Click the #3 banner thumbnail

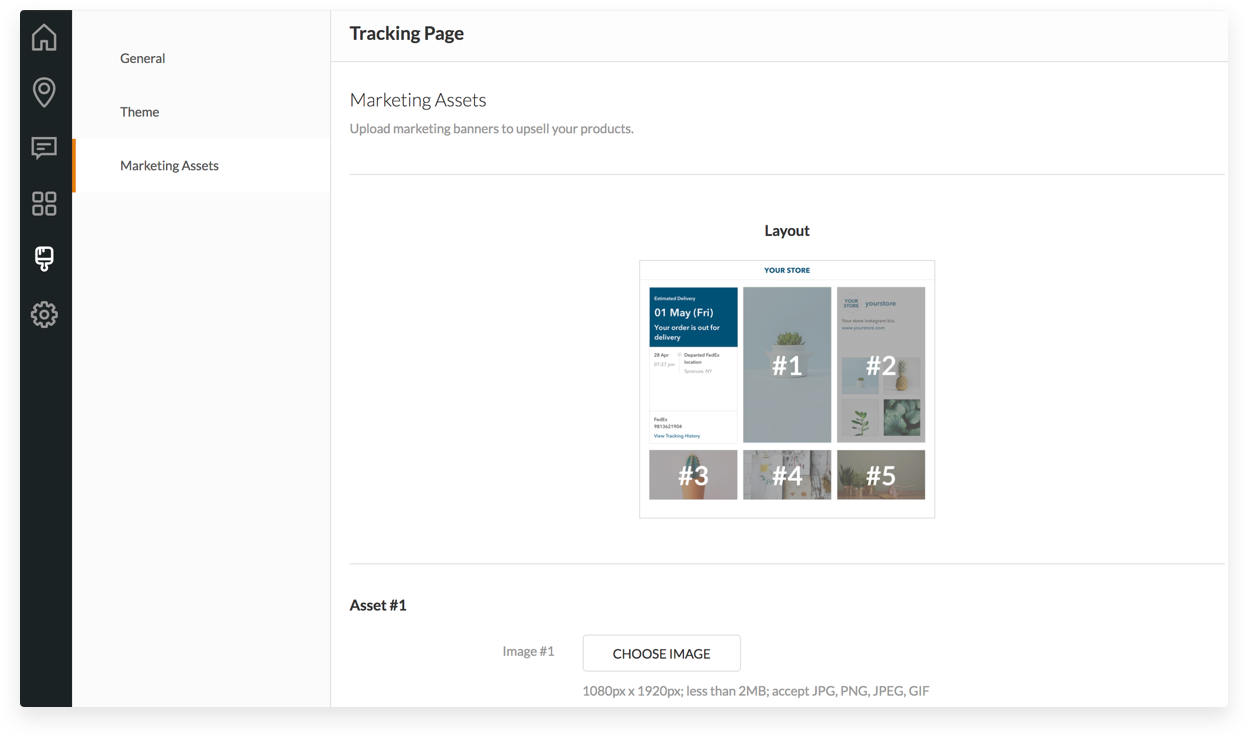tap(693, 475)
